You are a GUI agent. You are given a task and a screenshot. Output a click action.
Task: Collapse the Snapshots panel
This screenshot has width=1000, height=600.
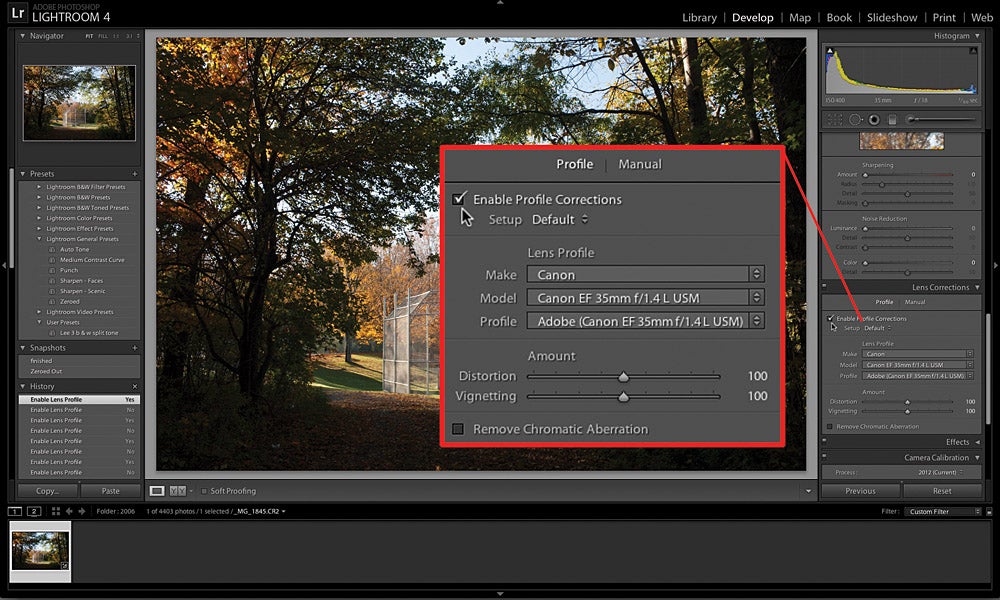(x=23, y=348)
